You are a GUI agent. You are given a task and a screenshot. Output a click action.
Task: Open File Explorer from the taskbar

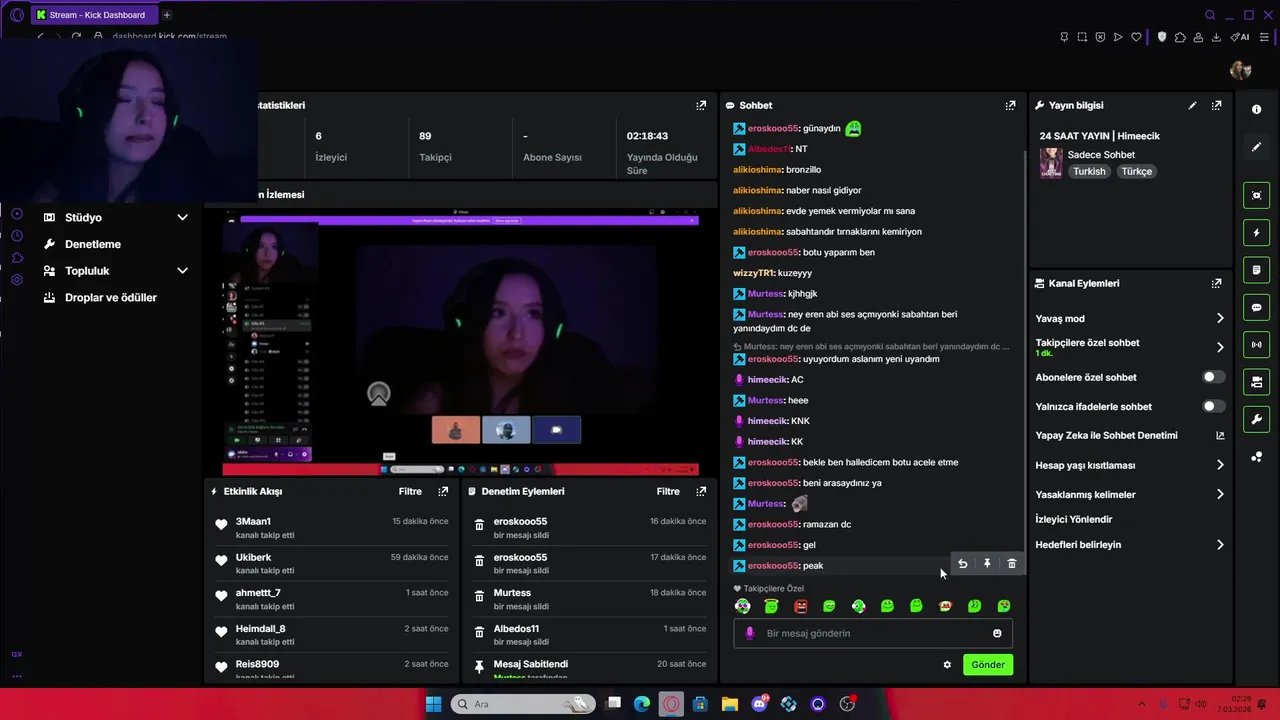pyautogui.click(x=729, y=704)
